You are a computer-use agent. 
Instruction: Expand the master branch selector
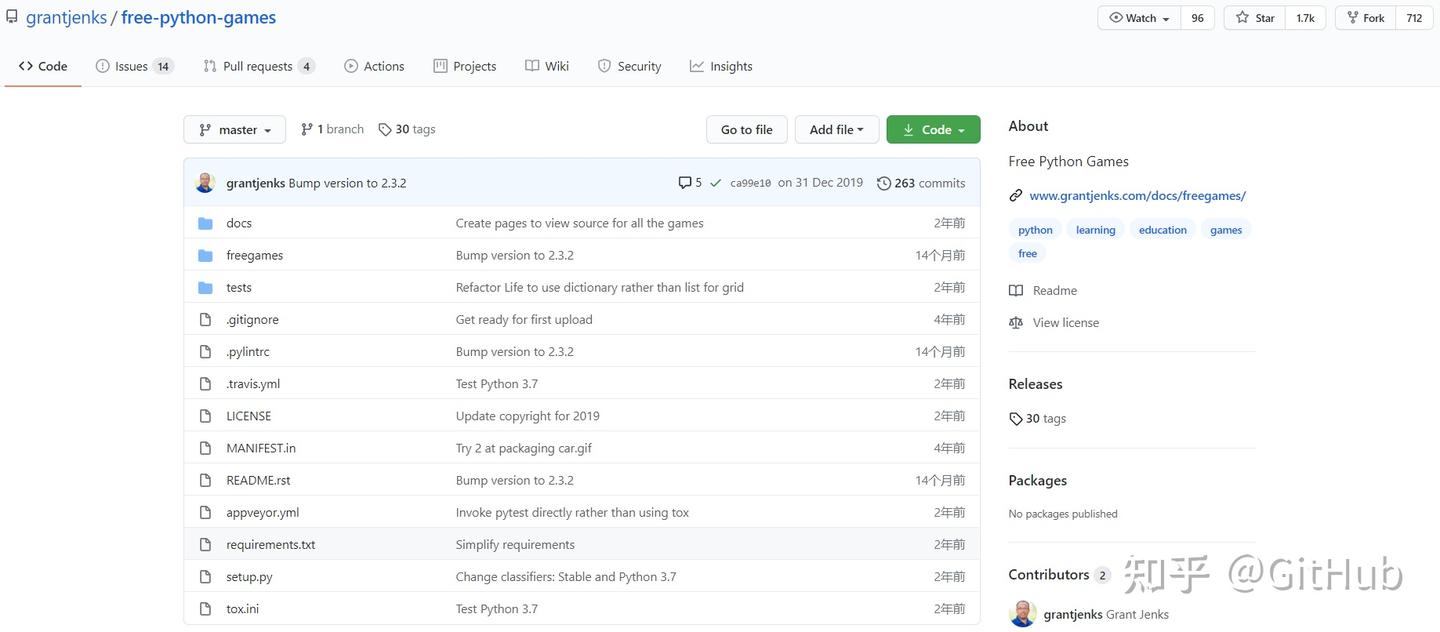[x=234, y=129]
